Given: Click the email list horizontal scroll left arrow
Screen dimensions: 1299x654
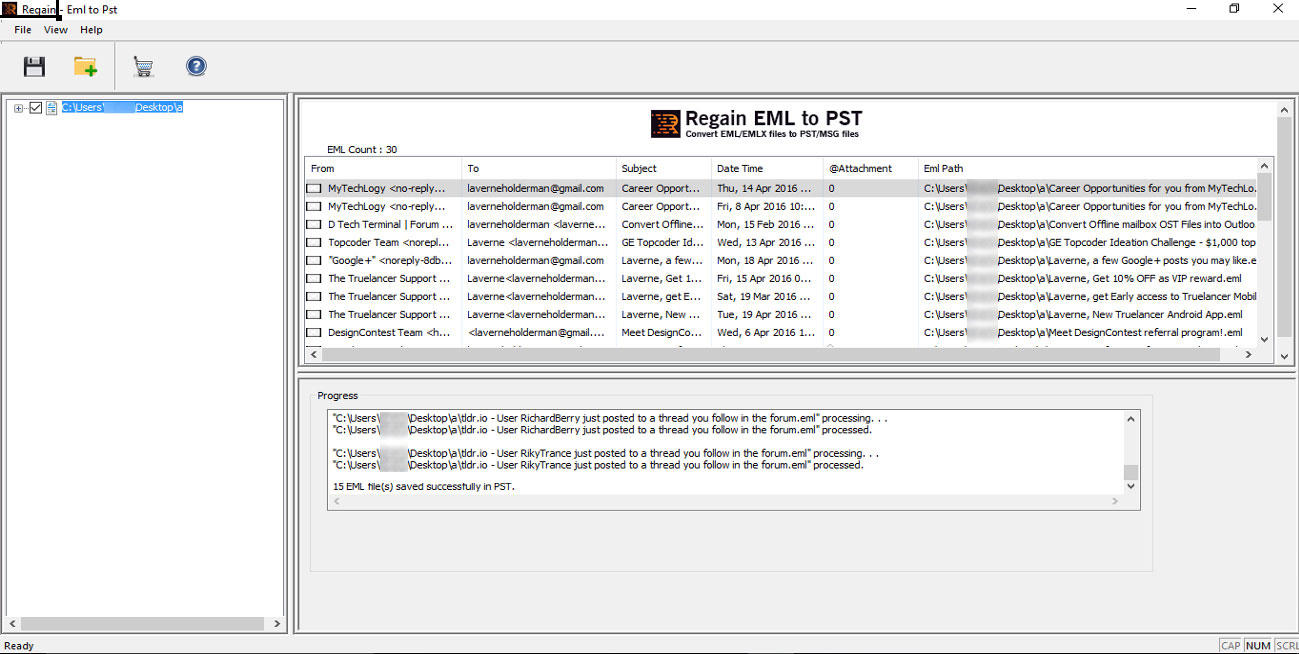Looking at the screenshot, I should [314, 354].
